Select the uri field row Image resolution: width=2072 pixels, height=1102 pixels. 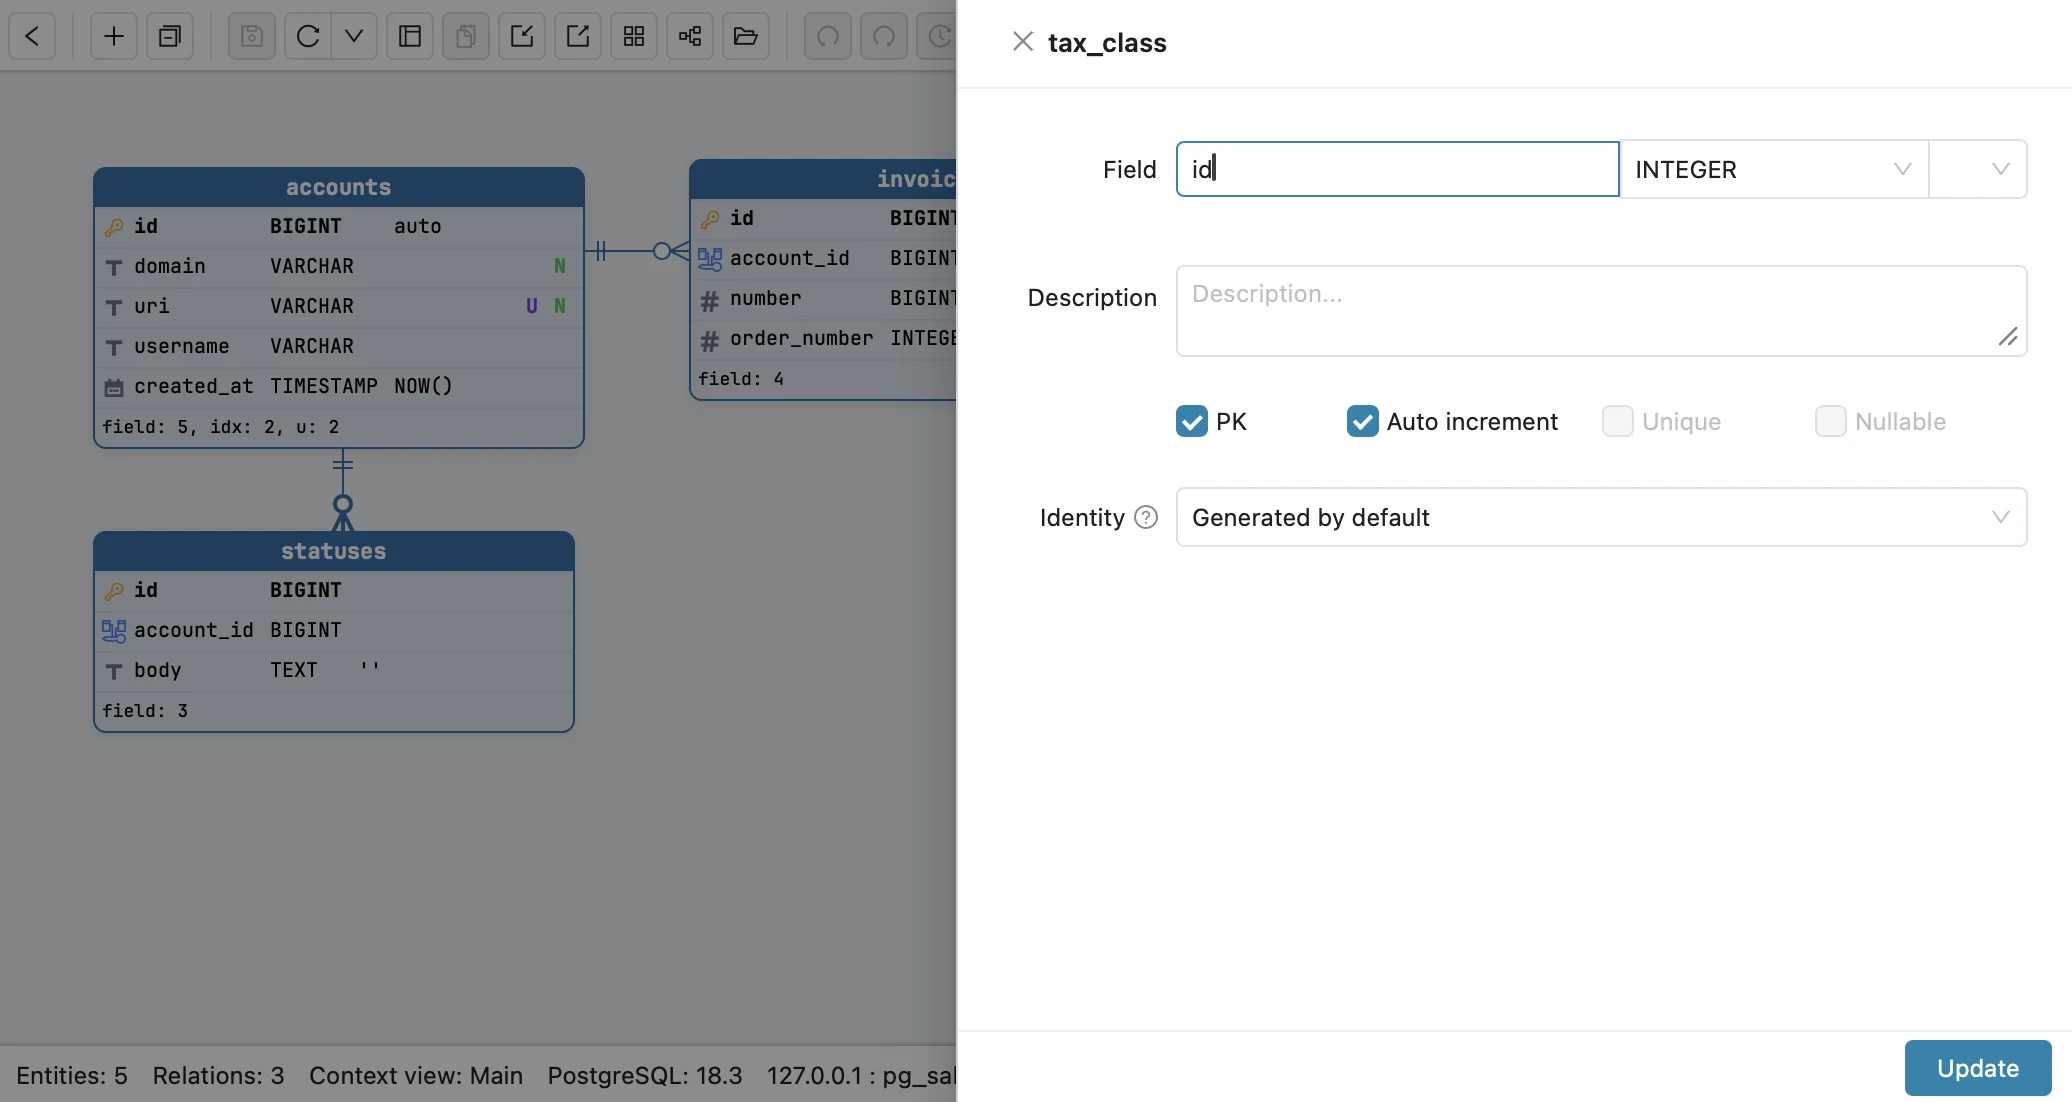(339, 306)
